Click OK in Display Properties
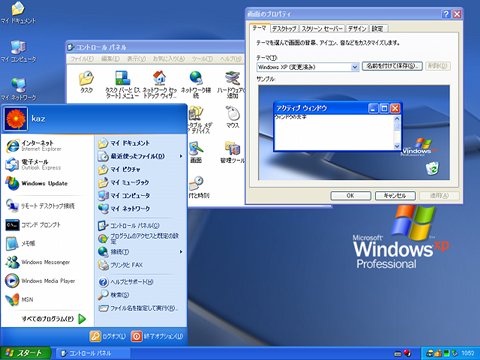Image resolution: width=480 pixels, height=360 pixels. coord(350,196)
